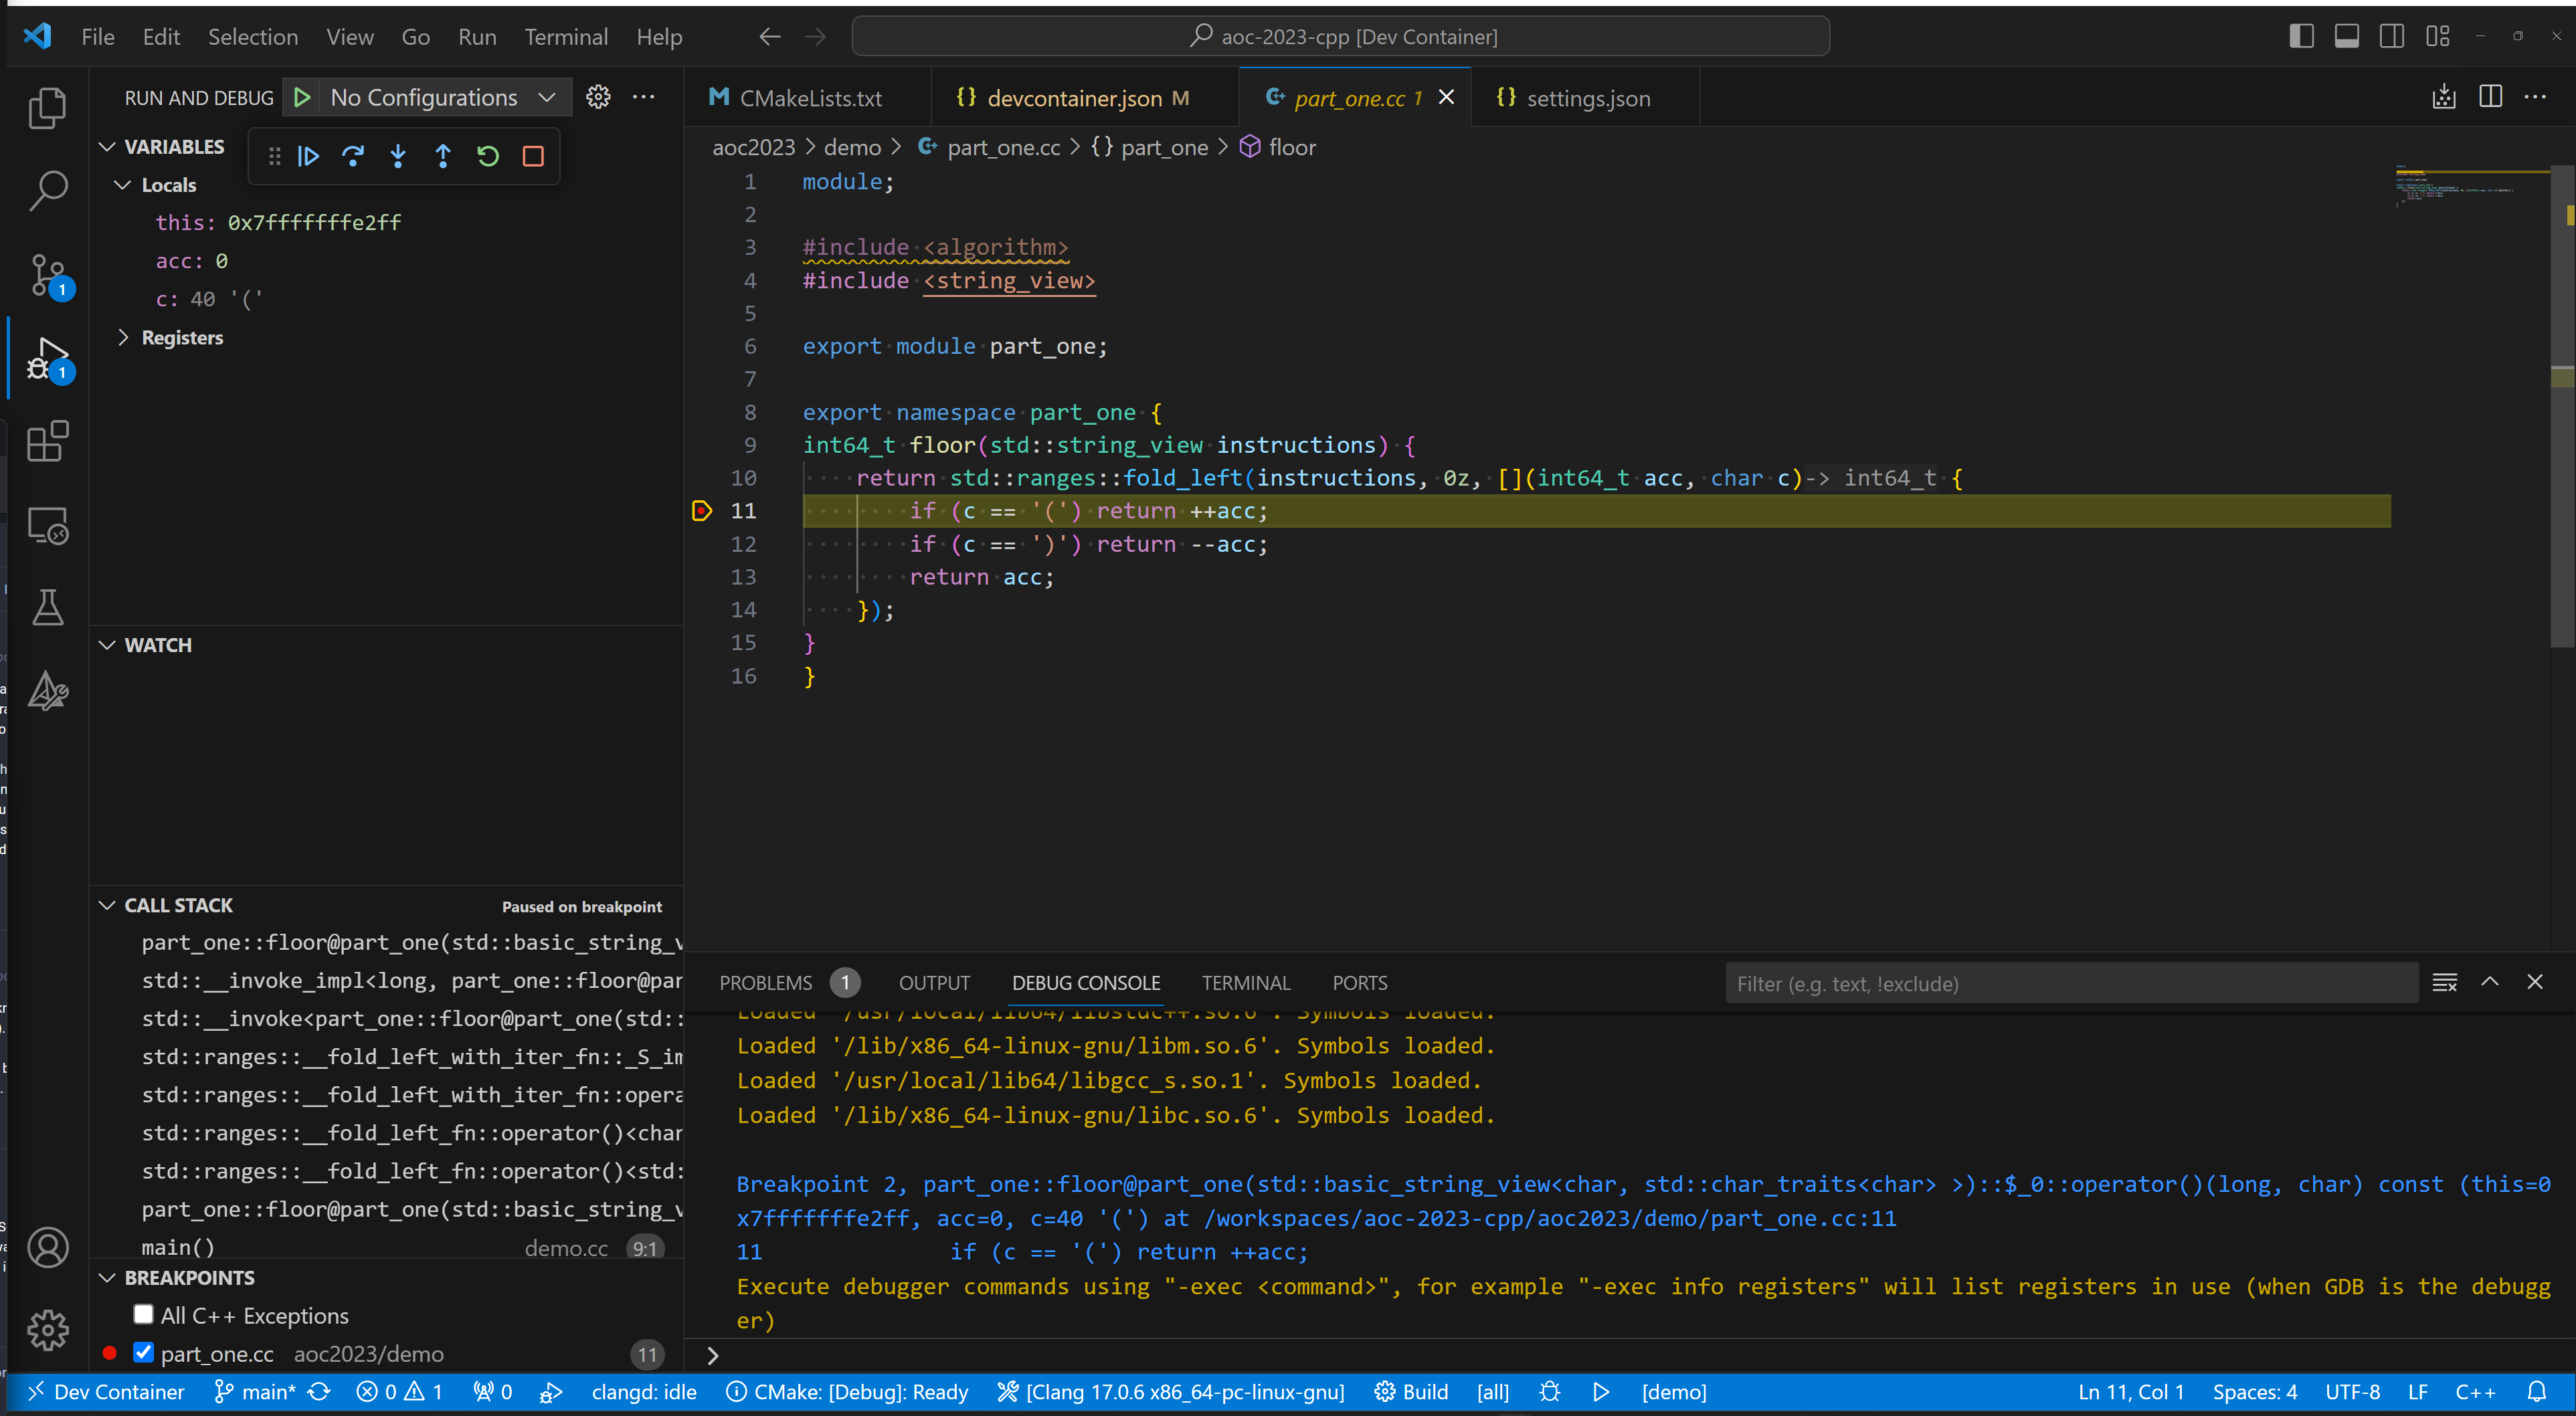The image size is (2576, 1416).
Task: Open the Run menu
Action: coord(477,36)
